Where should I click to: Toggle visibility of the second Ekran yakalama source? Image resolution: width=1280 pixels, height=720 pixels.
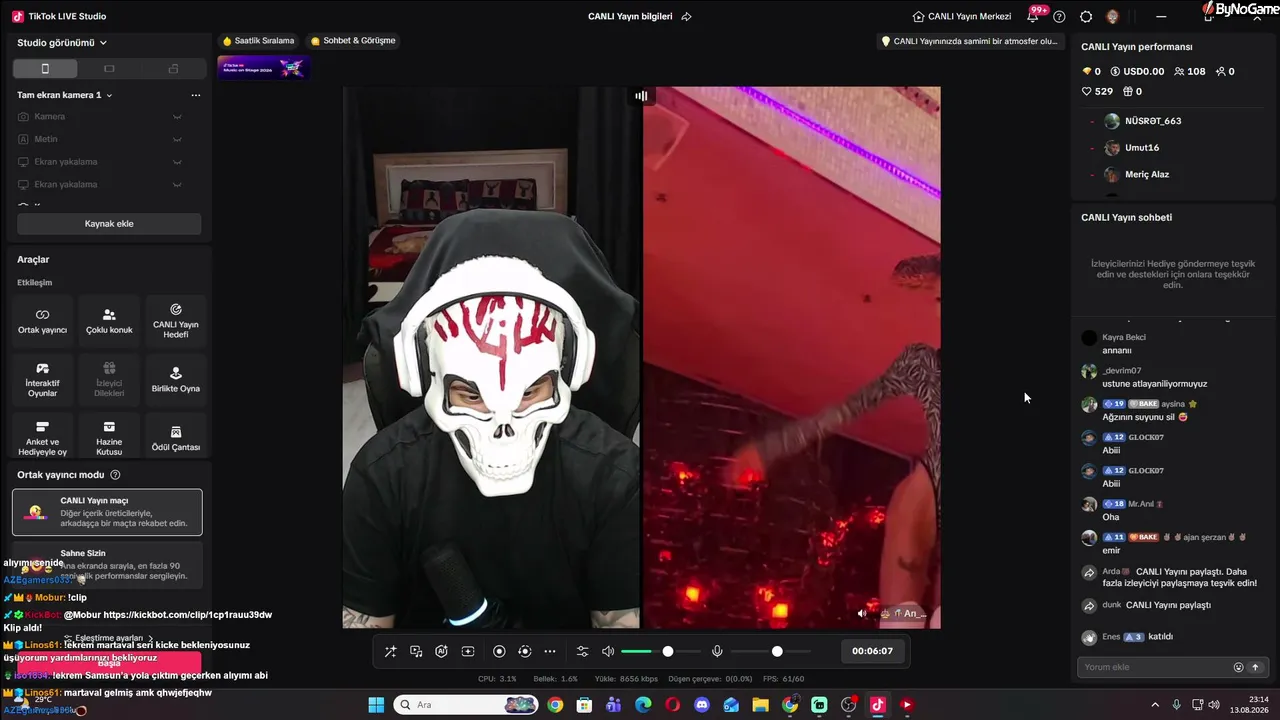[x=177, y=184]
